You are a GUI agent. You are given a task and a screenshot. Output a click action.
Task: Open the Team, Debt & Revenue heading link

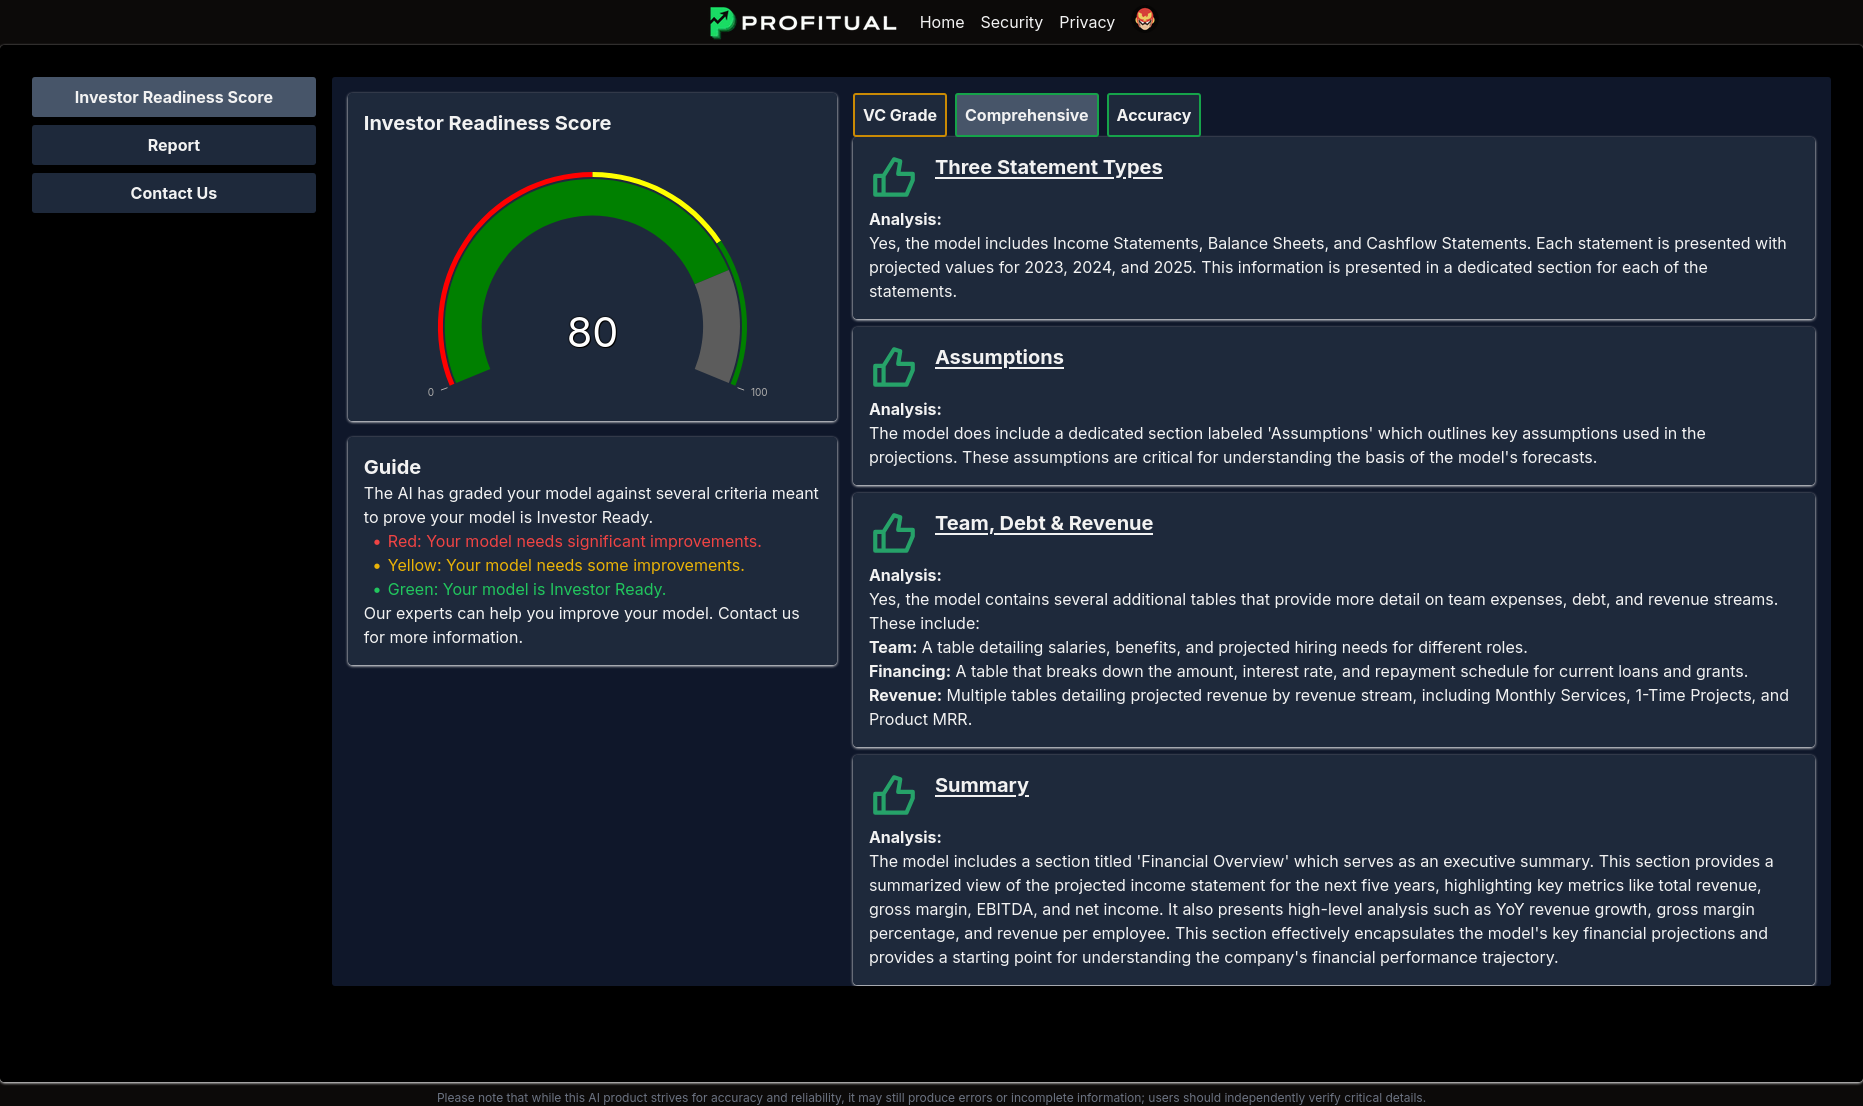click(x=1044, y=523)
